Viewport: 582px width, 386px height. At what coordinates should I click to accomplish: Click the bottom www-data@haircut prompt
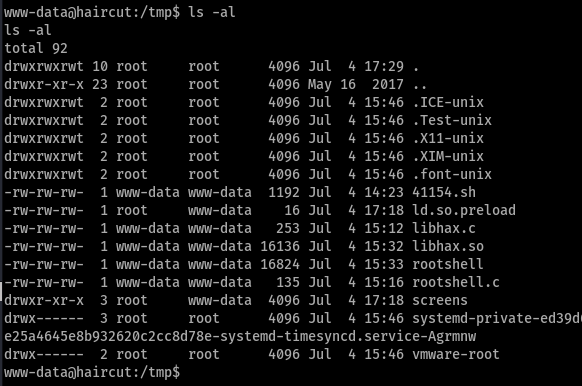(x=92, y=372)
